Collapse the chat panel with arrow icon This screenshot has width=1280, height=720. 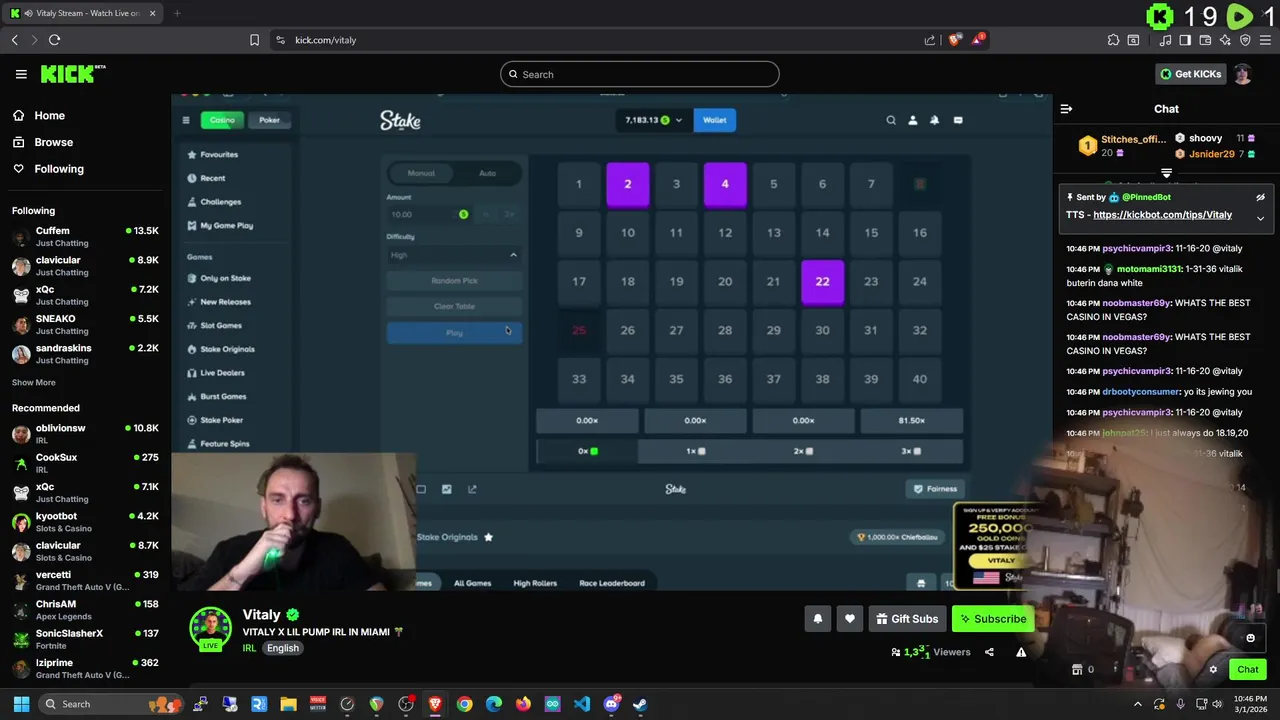[x=1066, y=109]
